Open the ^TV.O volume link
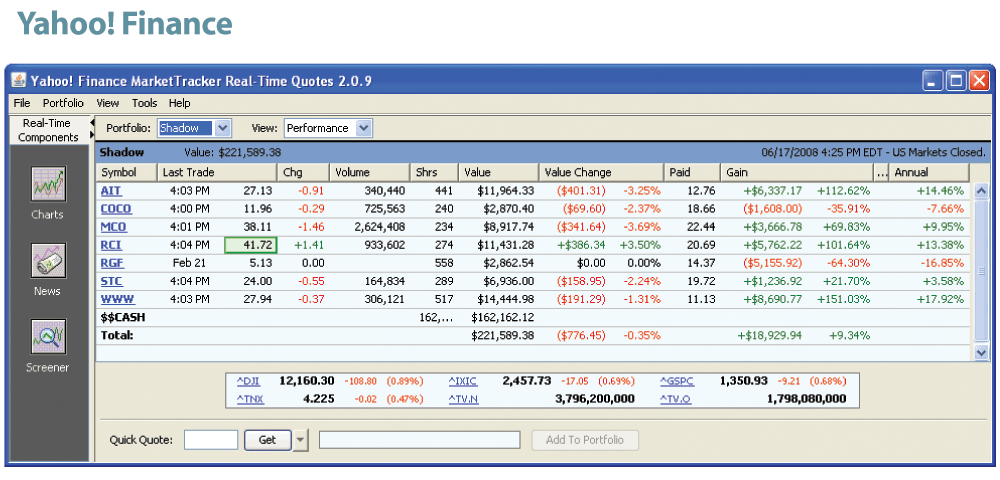 coord(675,400)
